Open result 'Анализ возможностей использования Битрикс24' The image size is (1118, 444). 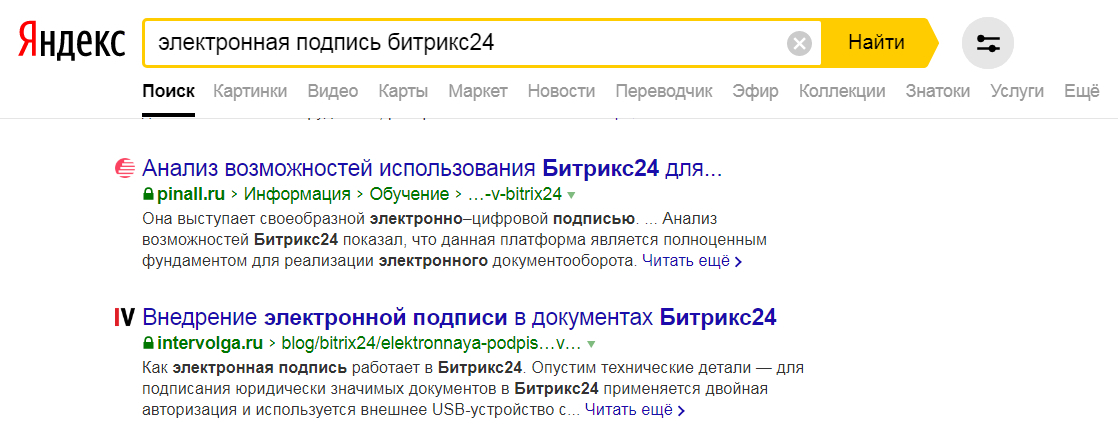433,169
